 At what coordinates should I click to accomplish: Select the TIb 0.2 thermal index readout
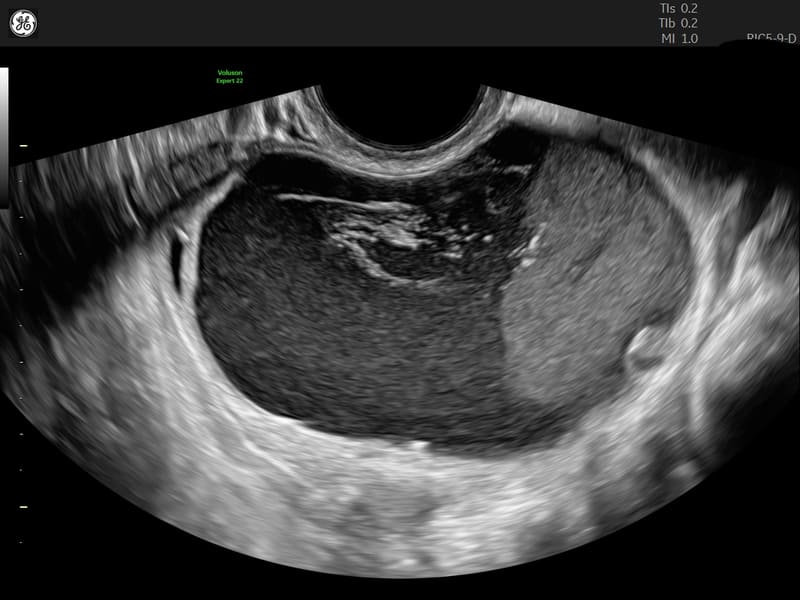coord(679,23)
